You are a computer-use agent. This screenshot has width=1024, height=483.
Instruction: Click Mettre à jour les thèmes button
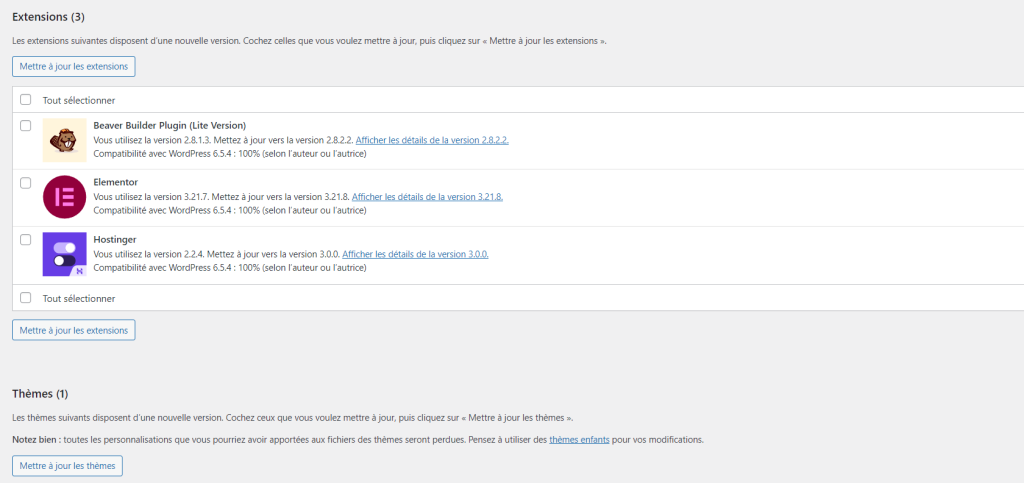point(67,466)
